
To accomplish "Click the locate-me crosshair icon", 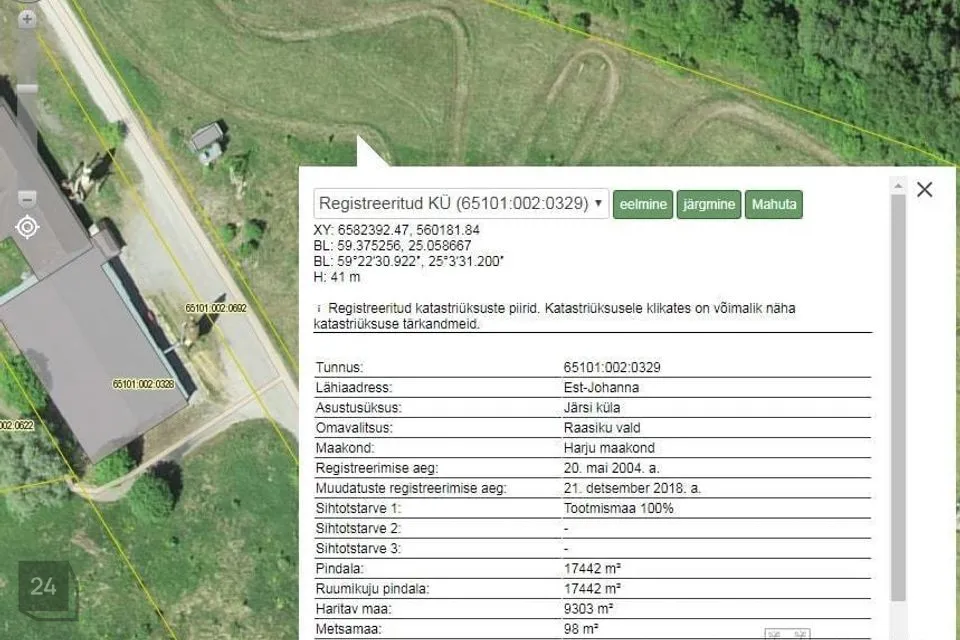I will click(x=27, y=227).
